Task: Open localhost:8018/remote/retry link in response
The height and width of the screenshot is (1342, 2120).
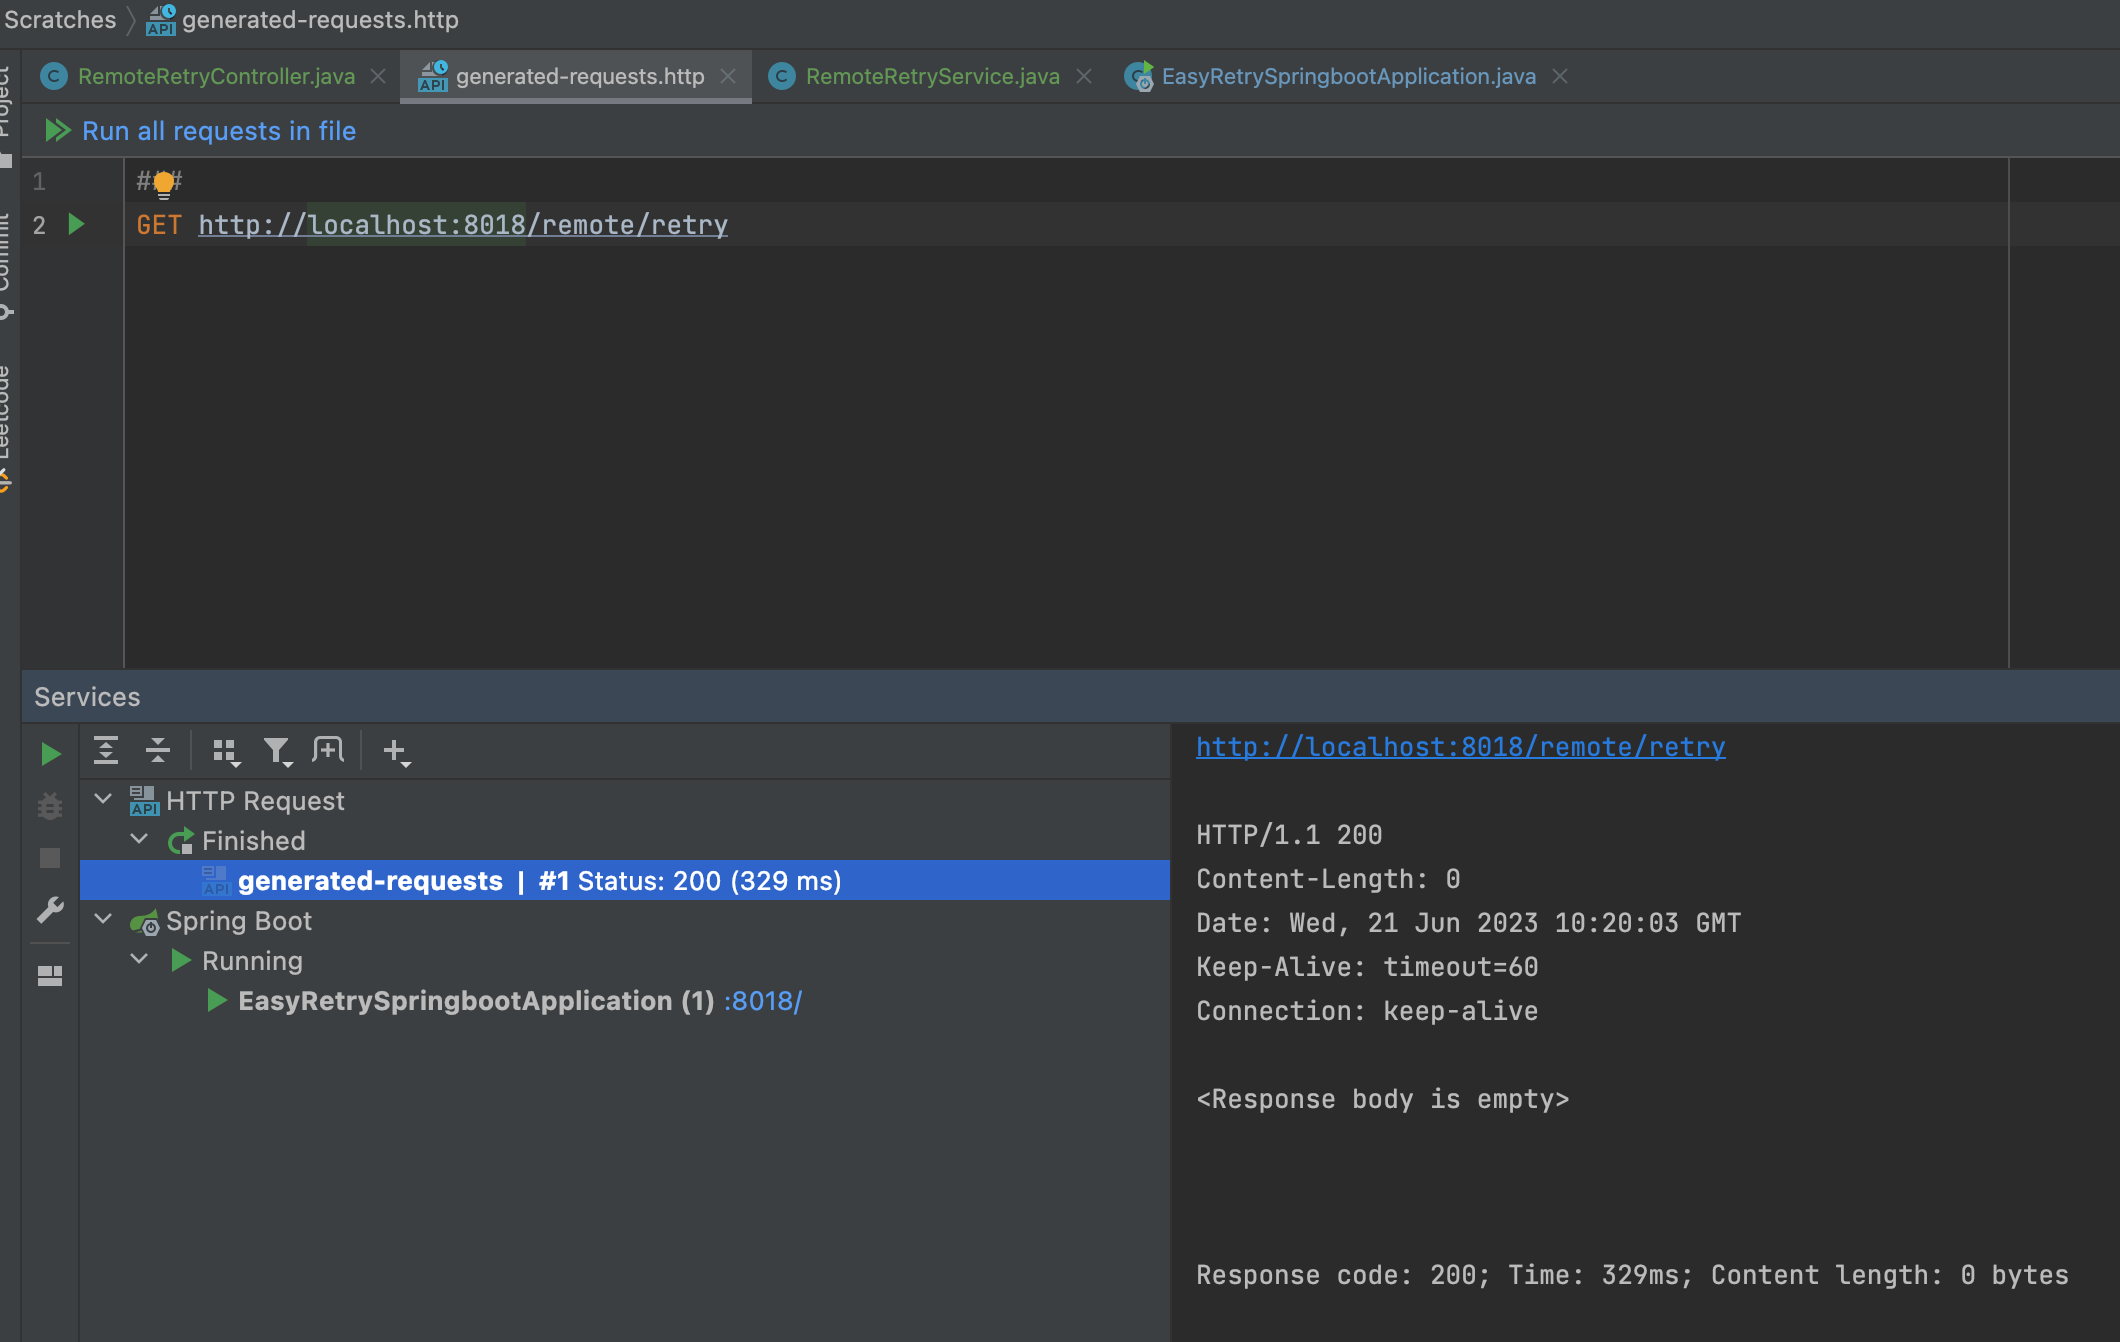Action: (x=1460, y=747)
